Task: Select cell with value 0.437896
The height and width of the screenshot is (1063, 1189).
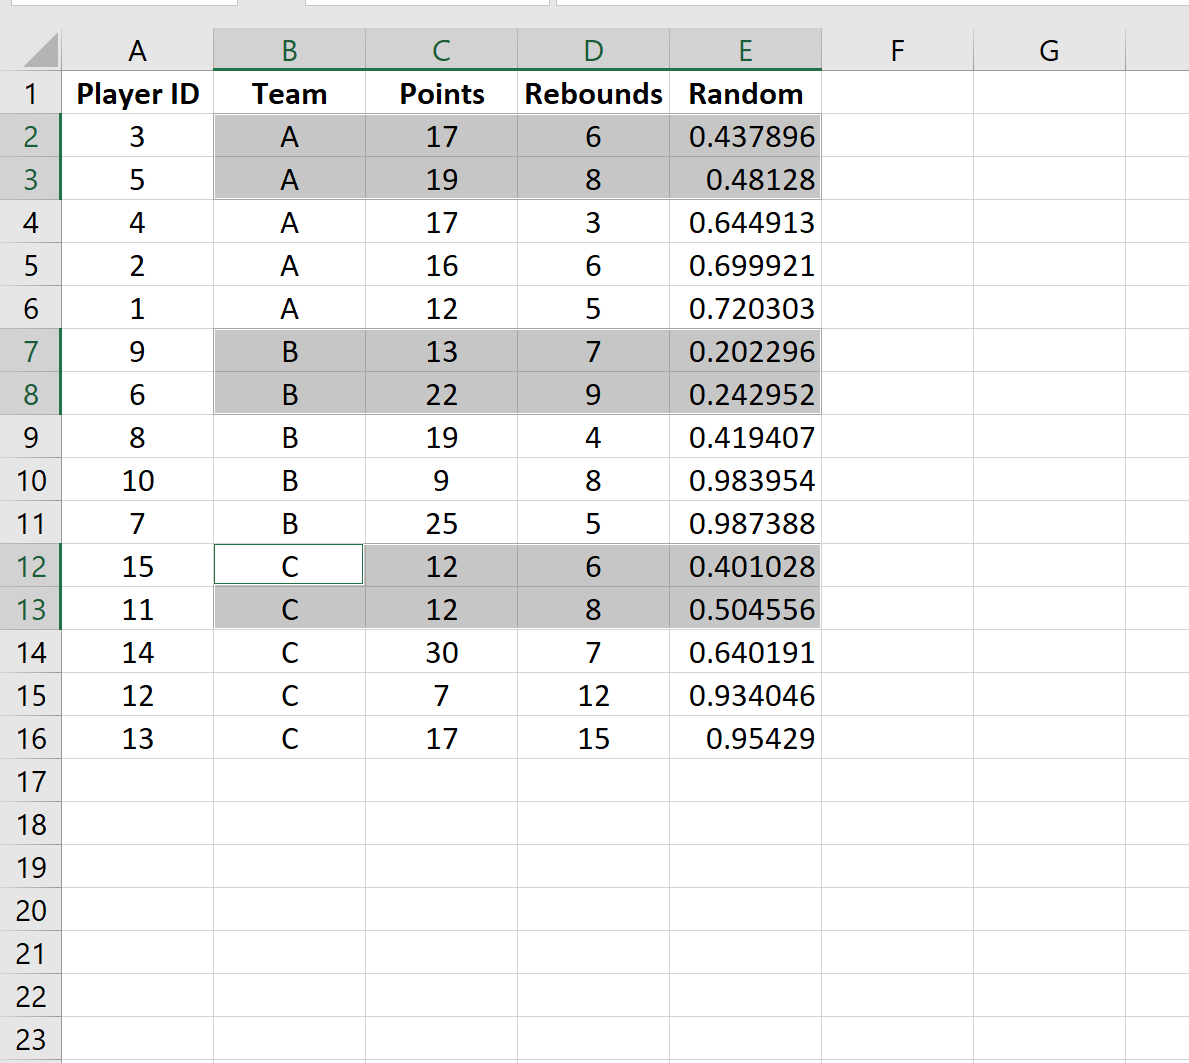Action: (x=745, y=137)
